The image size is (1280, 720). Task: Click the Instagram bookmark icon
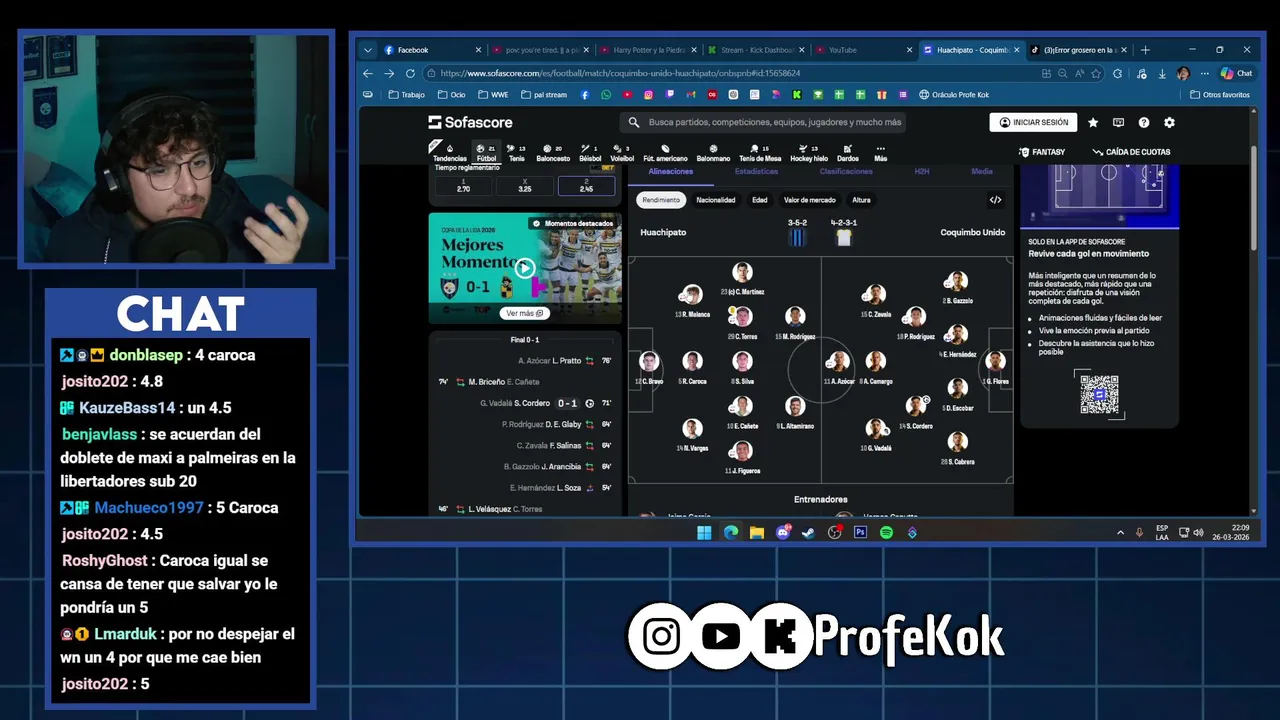click(x=648, y=95)
